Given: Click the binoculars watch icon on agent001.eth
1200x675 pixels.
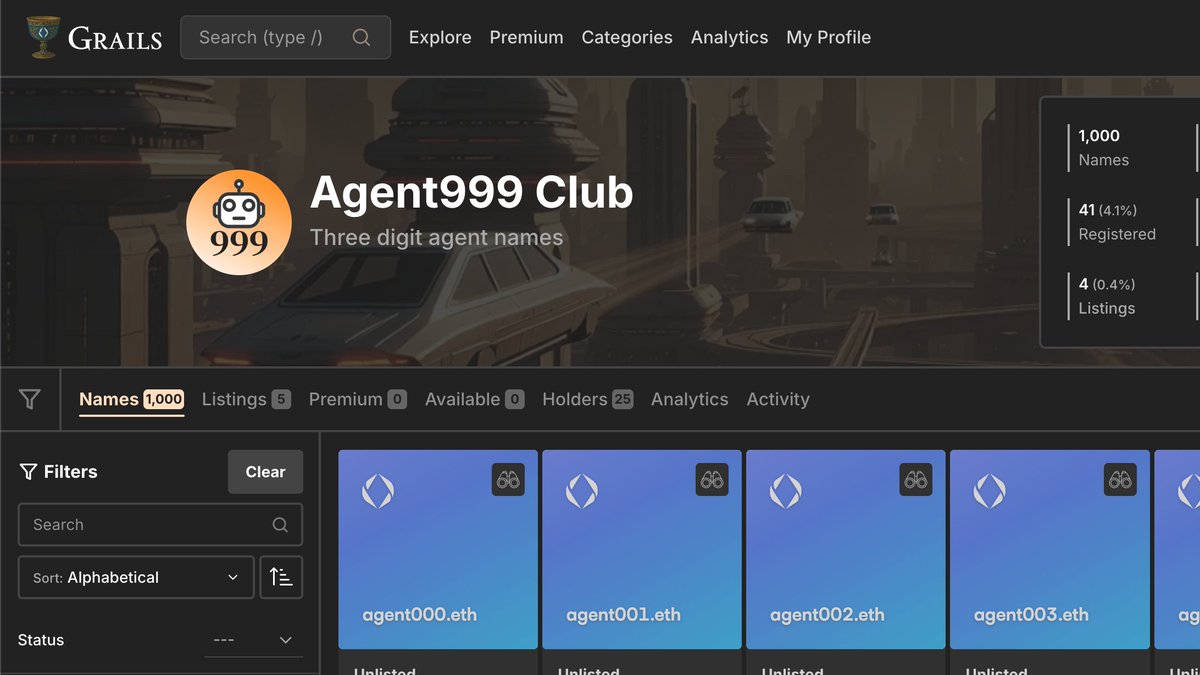Looking at the screenshot, I should click(712, 480).
